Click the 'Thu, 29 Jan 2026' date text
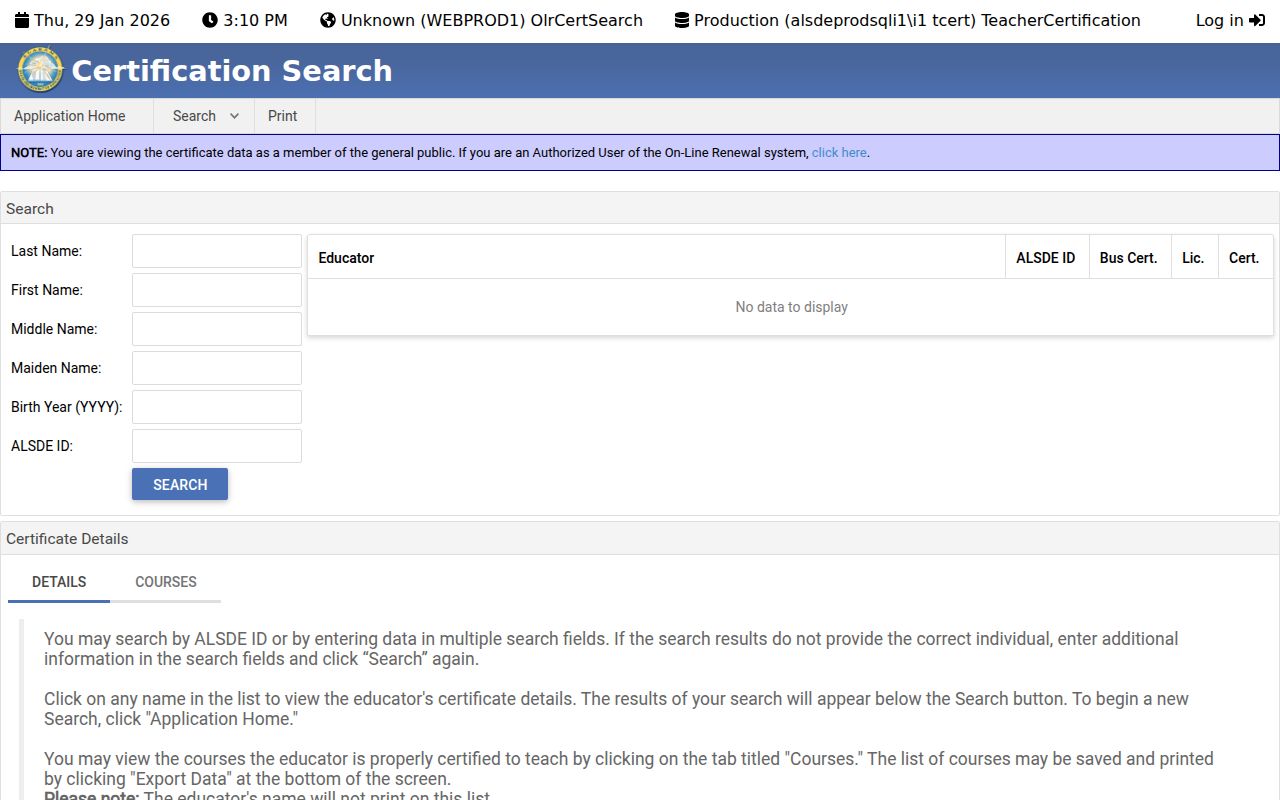 [x=102, y=20]
